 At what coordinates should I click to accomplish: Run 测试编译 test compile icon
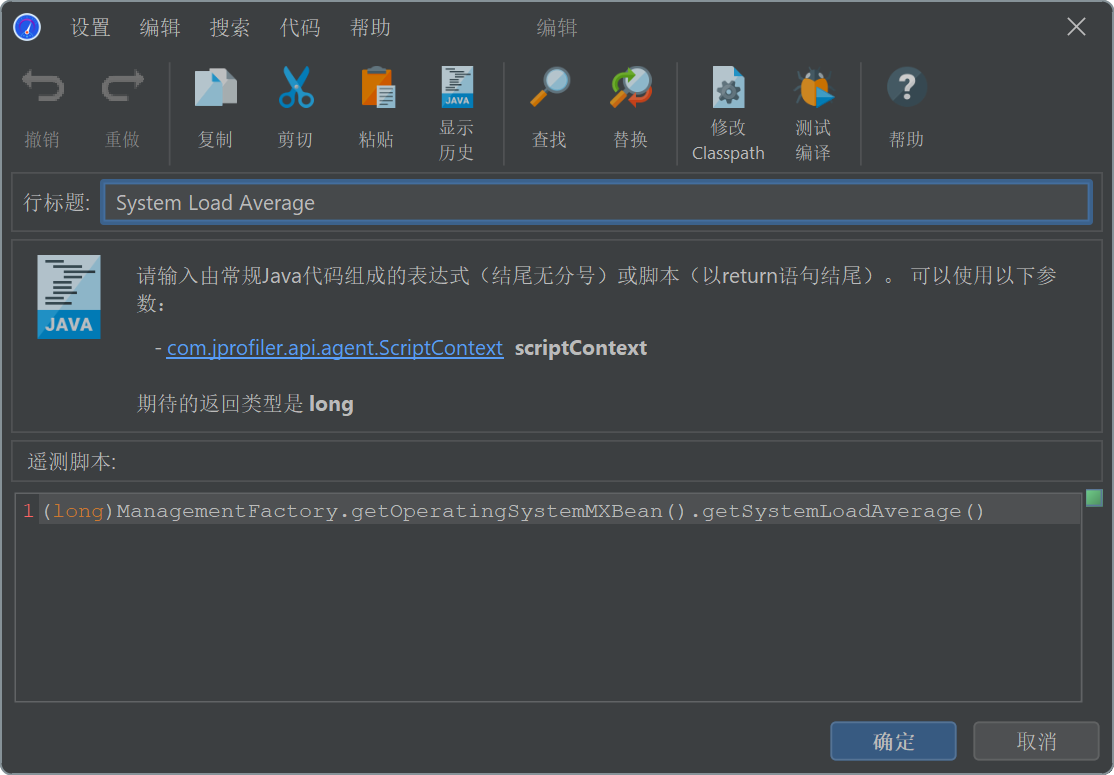tap(813, 87)
